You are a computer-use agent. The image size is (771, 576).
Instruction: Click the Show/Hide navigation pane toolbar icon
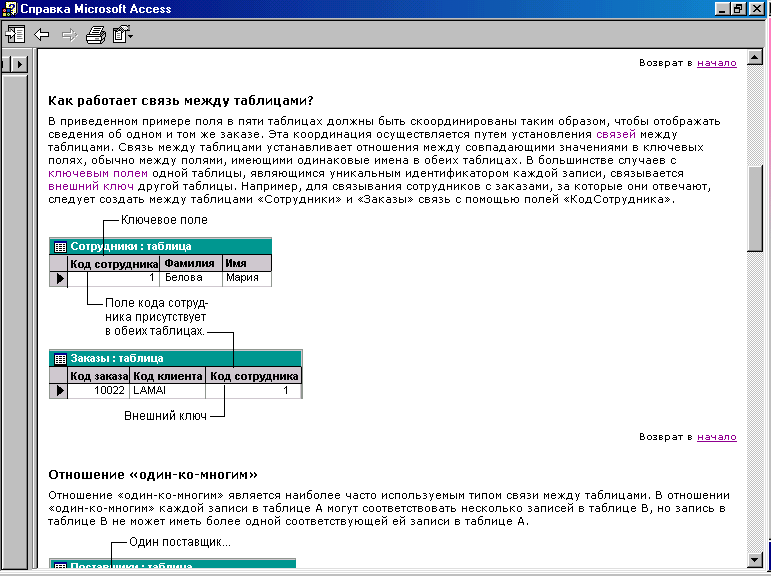pos(15,35)
